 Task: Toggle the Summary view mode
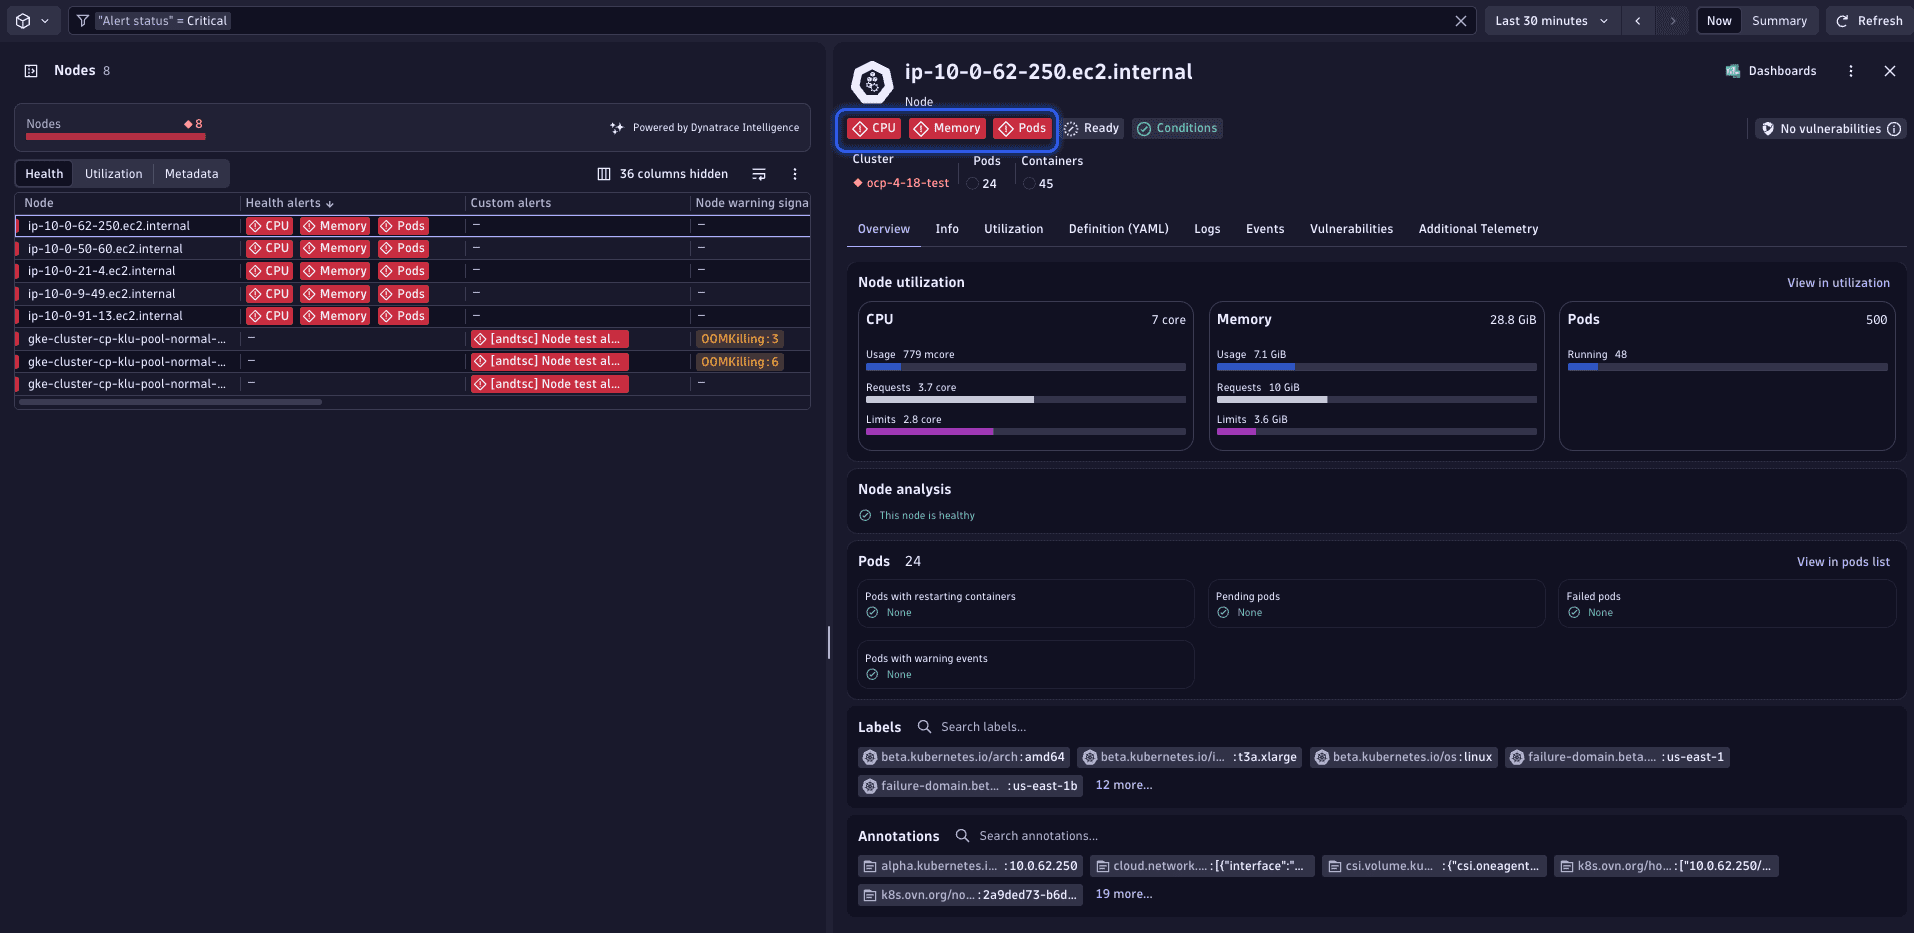click(x=1779, y=21)
